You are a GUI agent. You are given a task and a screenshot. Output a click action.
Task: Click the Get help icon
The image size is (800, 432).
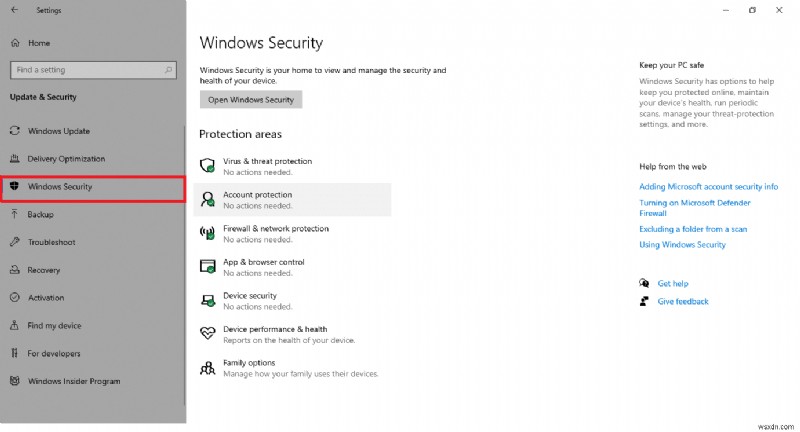click(646, 284)
